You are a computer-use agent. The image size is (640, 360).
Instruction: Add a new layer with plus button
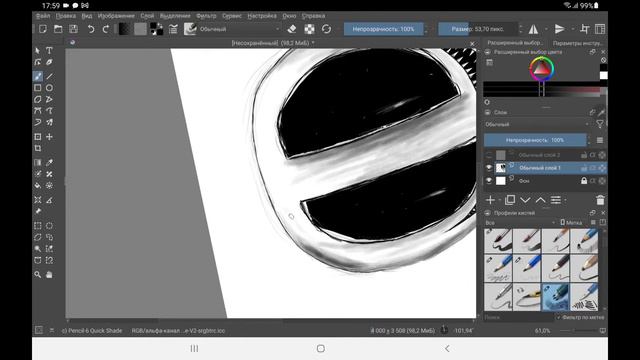pos(490,200)
